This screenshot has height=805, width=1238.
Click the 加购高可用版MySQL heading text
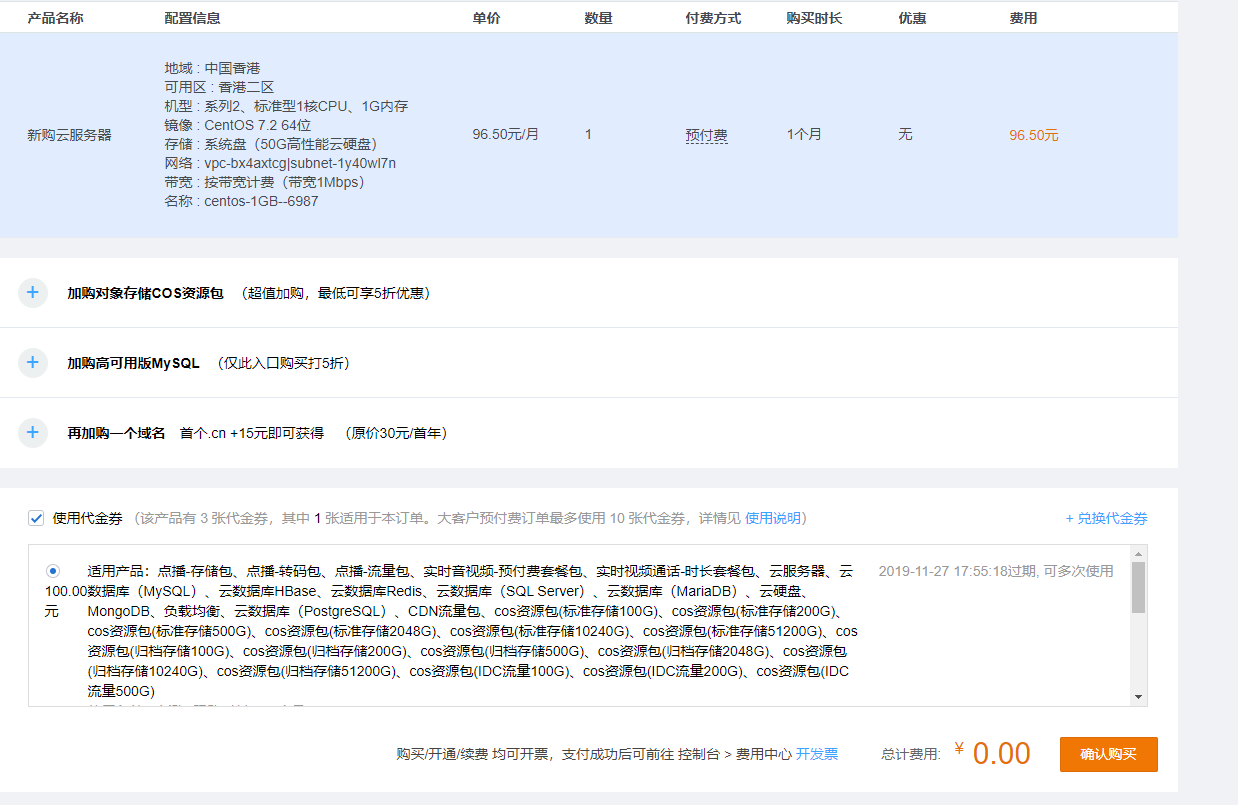(x=133, y=363)
